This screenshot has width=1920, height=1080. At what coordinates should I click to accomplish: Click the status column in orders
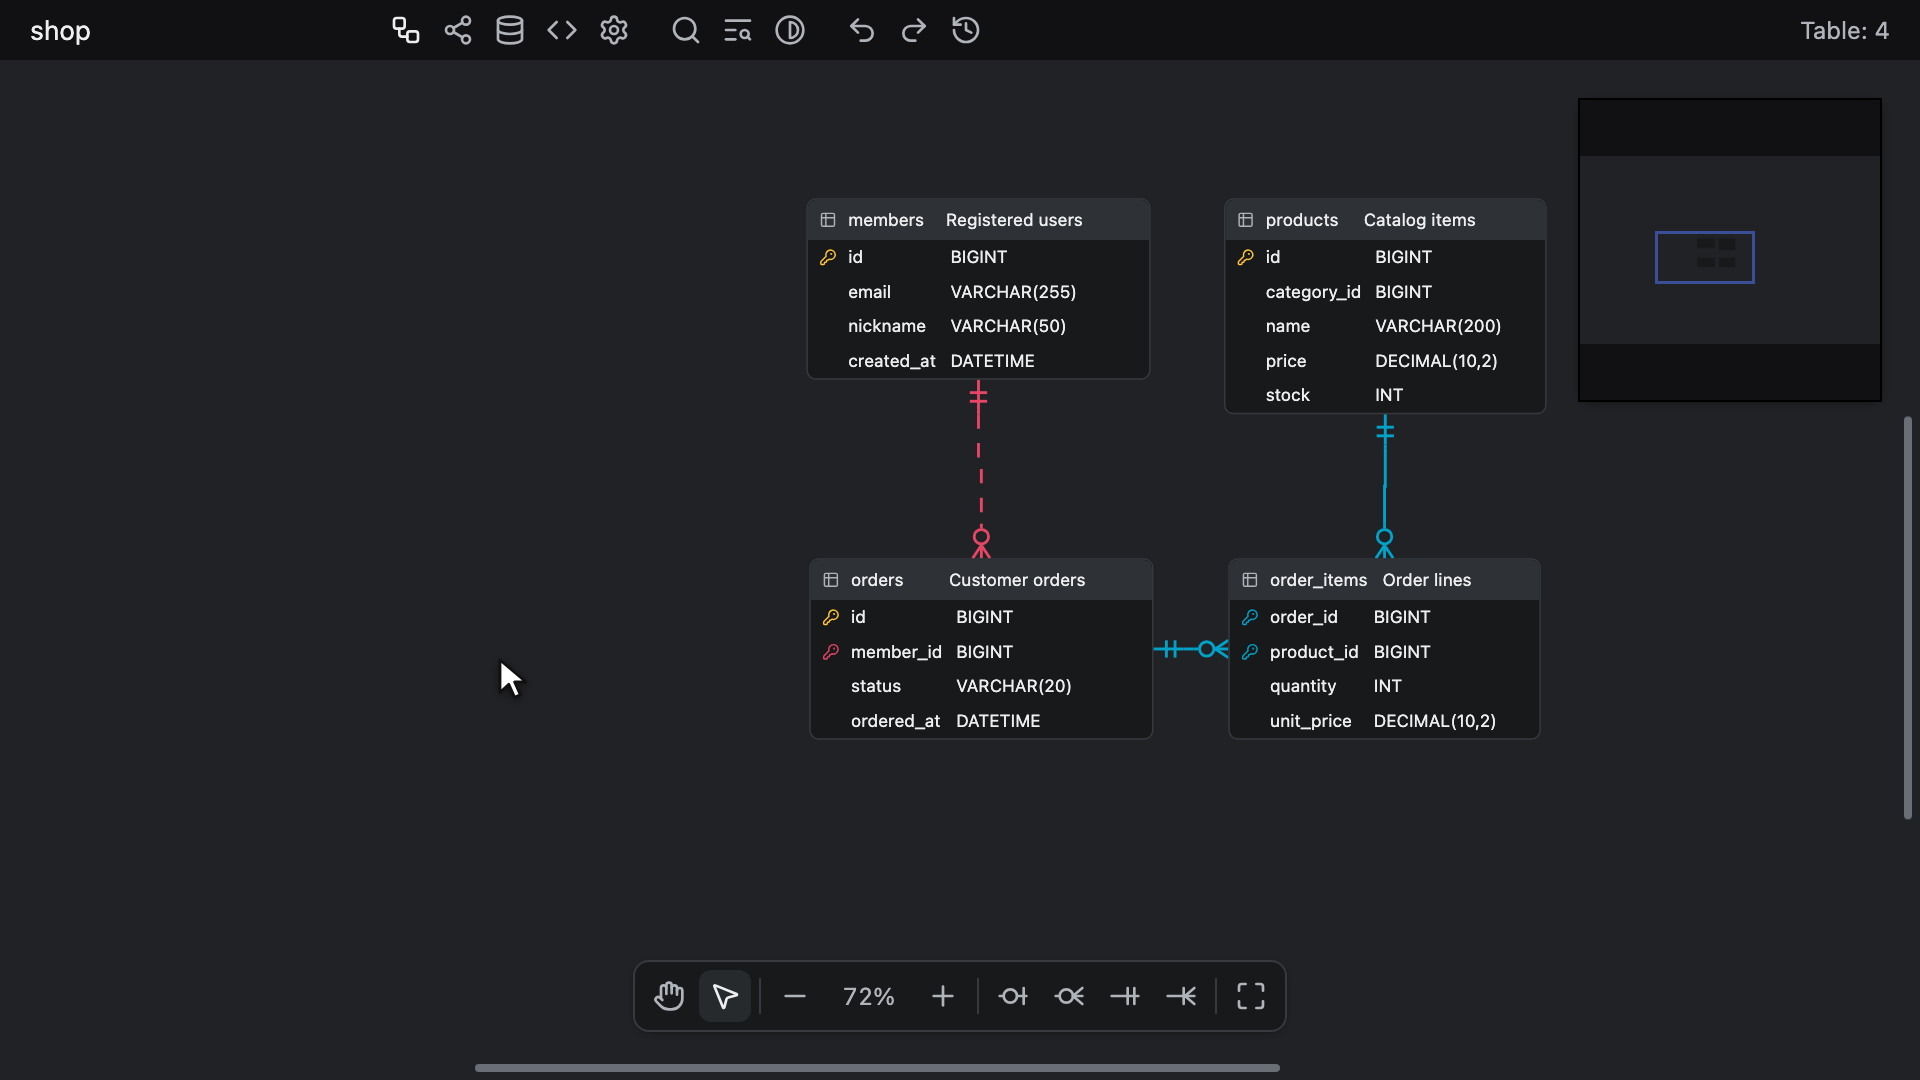(981, 686)
